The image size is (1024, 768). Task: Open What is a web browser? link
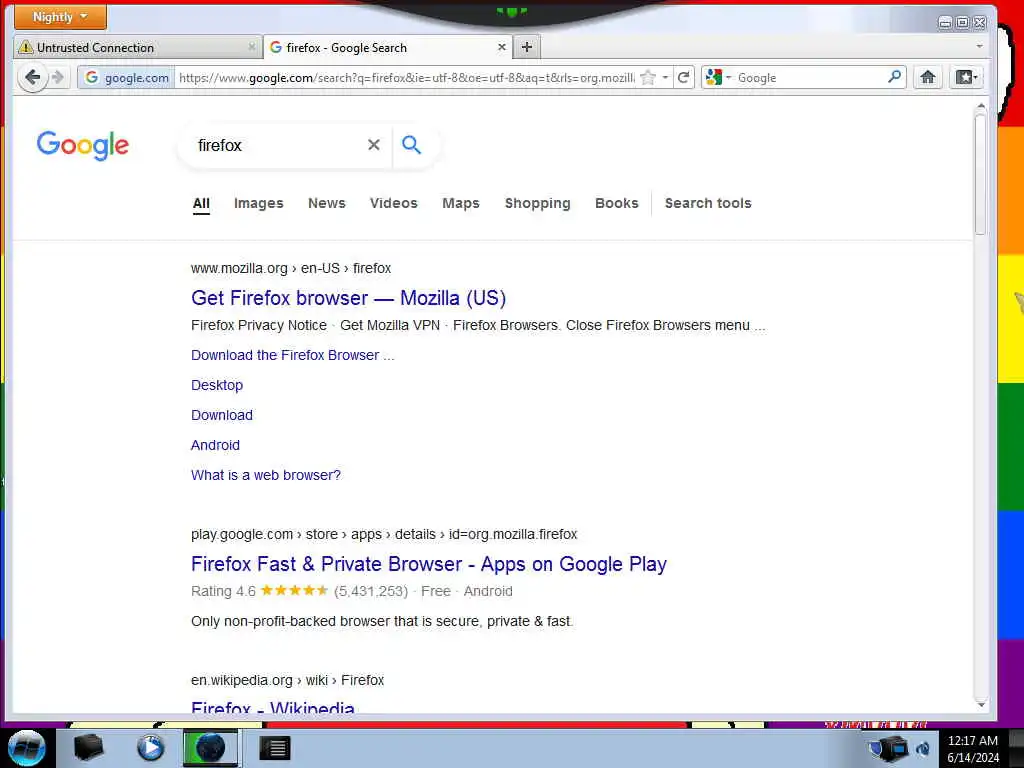tap(266, 475)
